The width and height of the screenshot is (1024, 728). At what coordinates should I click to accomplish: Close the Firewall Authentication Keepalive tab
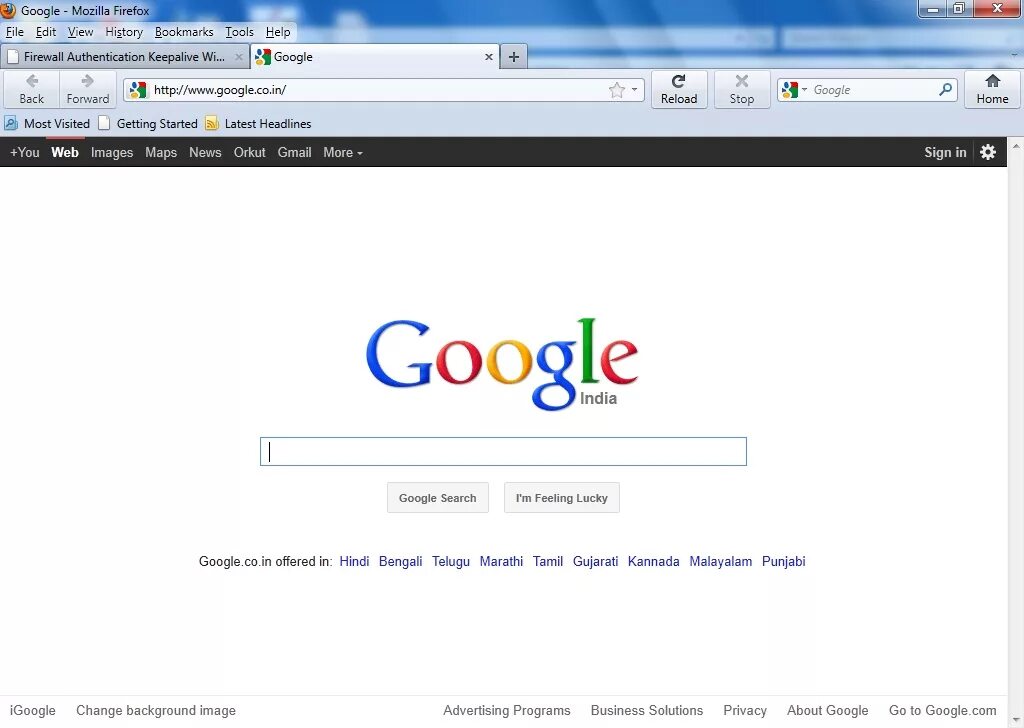coord(239,57)
